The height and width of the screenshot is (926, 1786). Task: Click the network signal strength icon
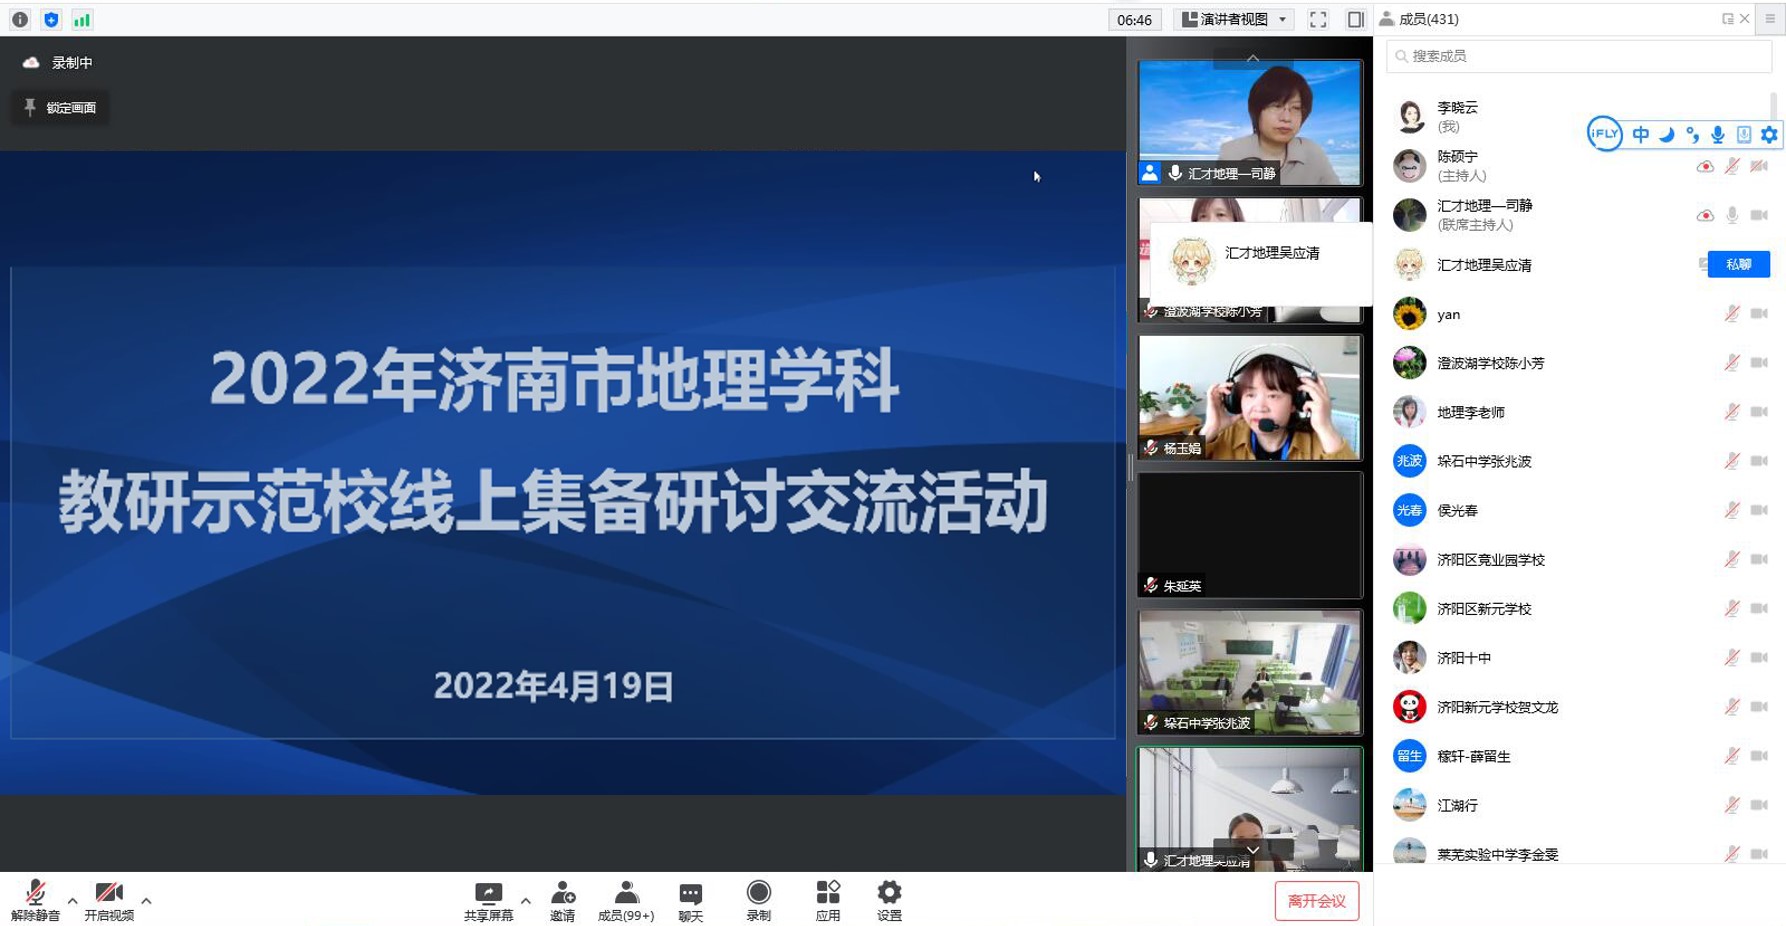pos(82,19)
